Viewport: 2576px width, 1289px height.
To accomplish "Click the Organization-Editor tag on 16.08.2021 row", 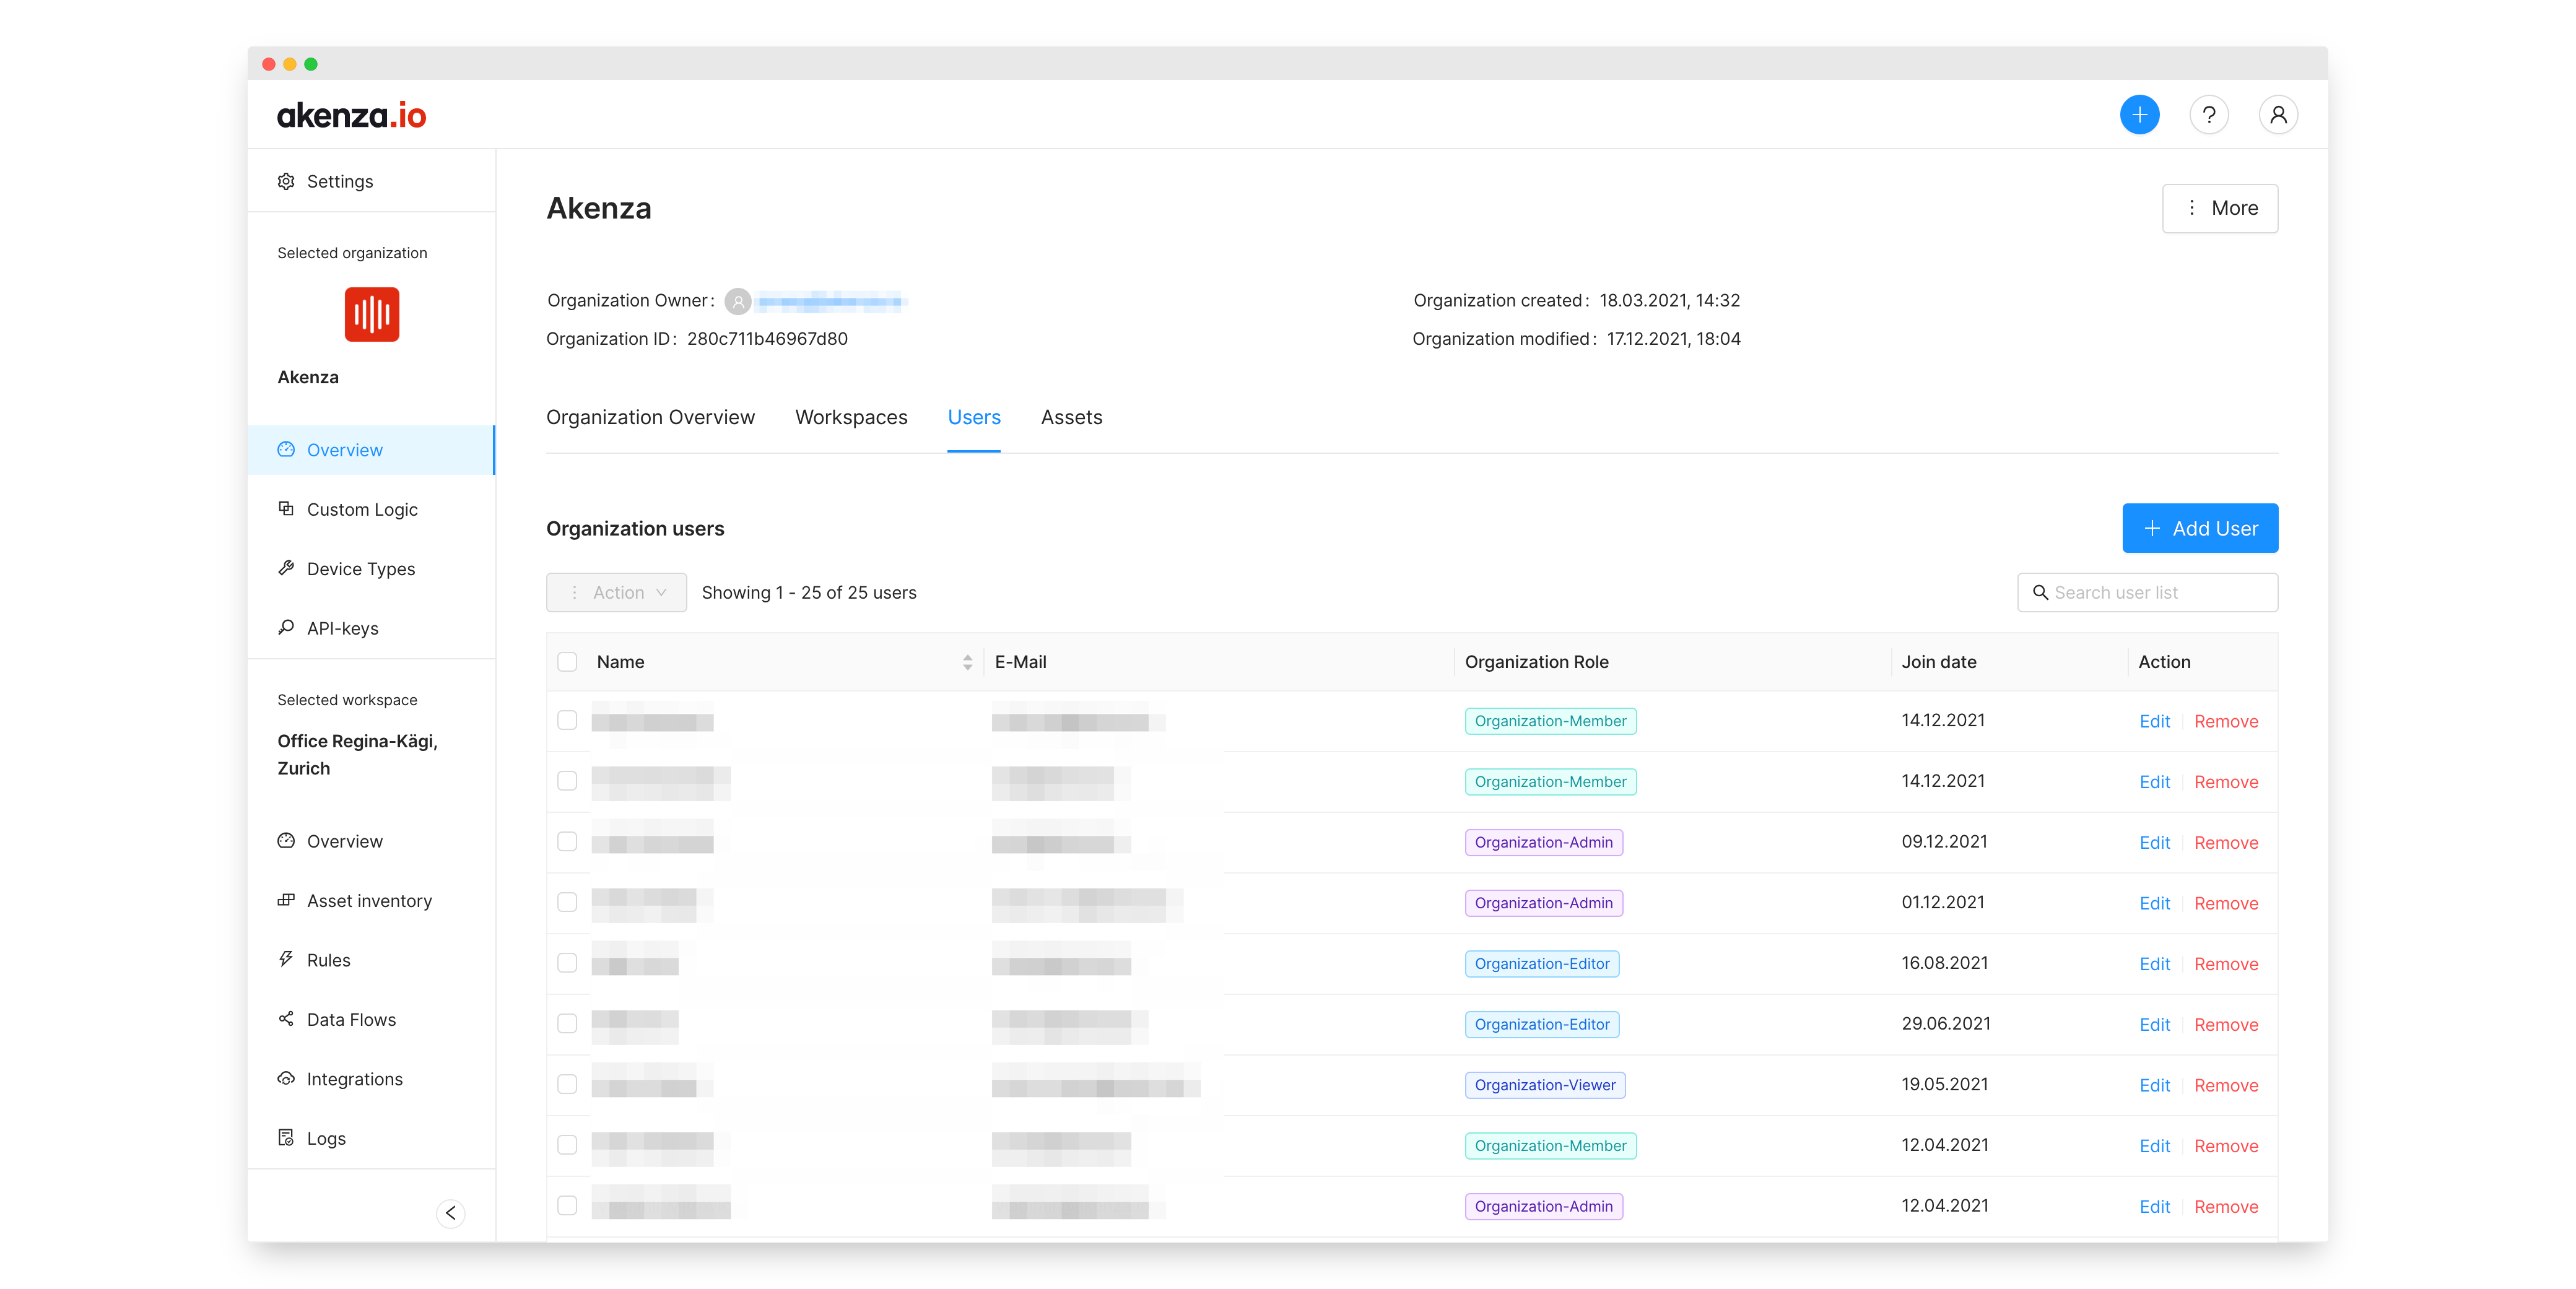I will pos(1541,964).
